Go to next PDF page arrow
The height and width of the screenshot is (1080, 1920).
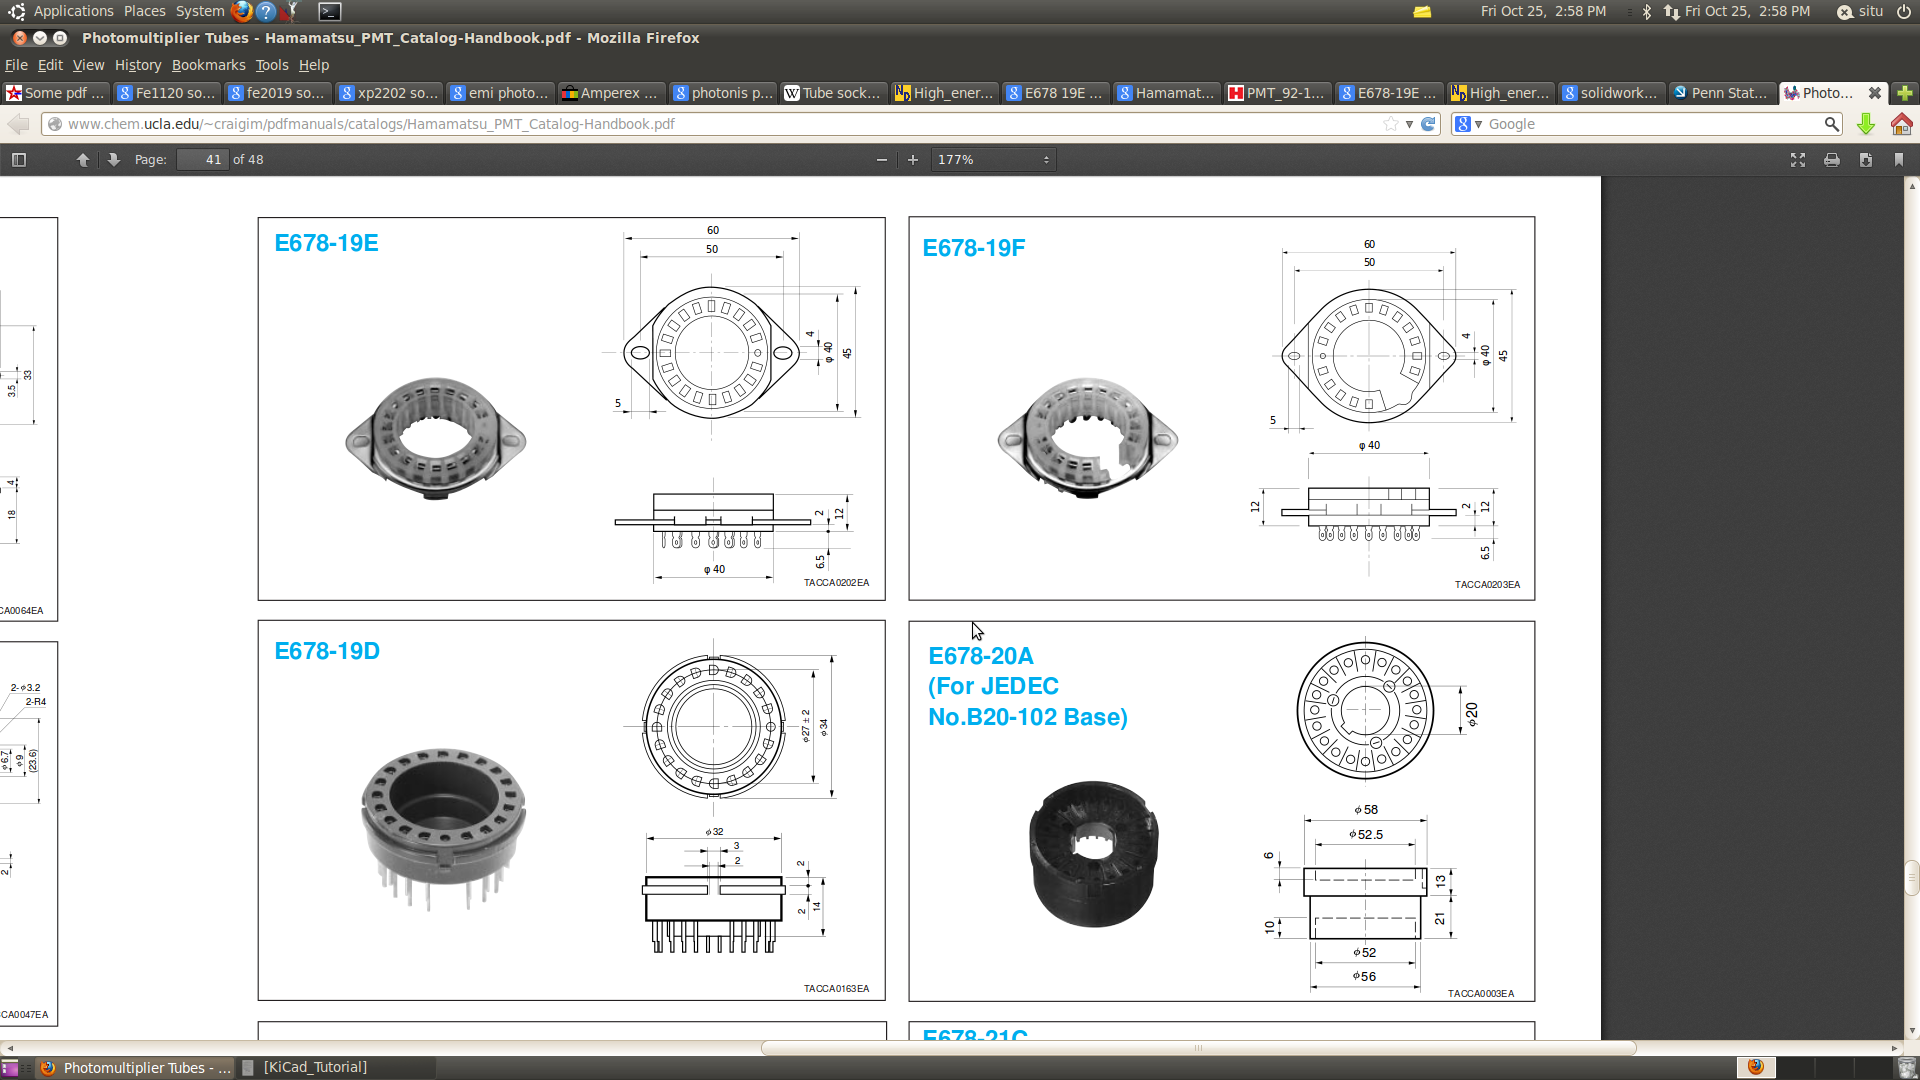tap(113, 160)
